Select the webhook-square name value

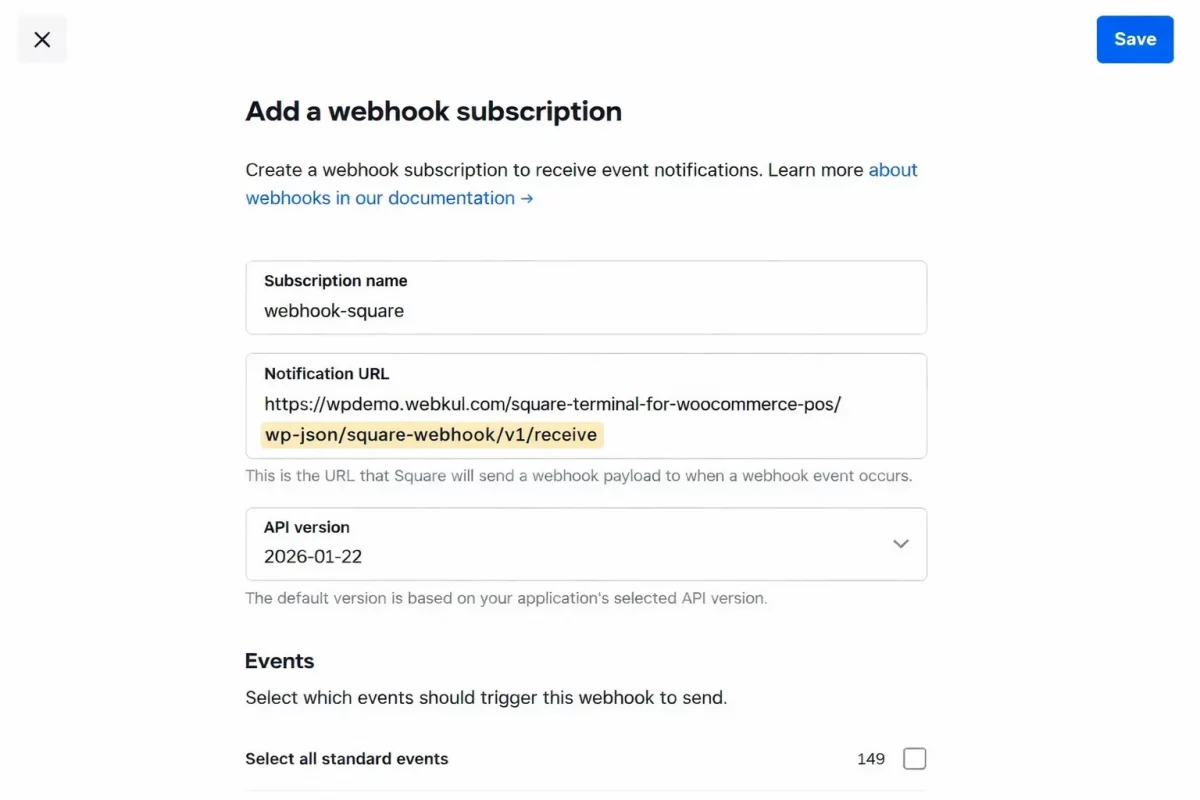point(333,311)
